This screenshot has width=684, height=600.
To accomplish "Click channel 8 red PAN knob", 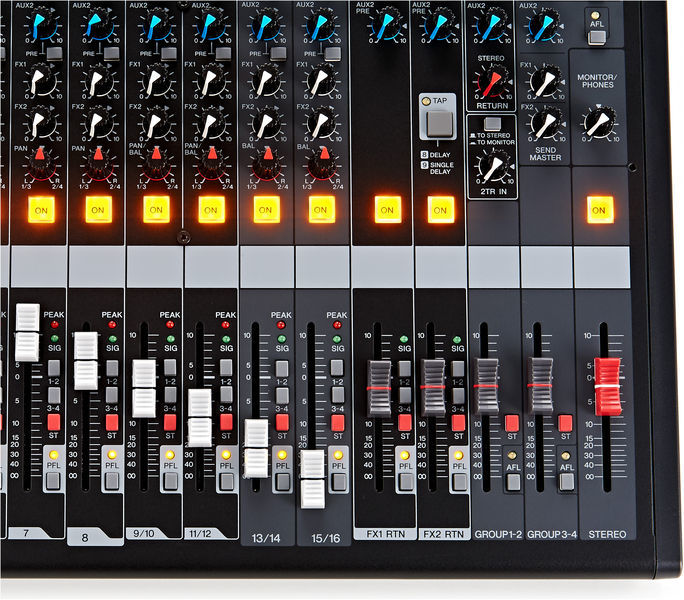I will 99,164.
